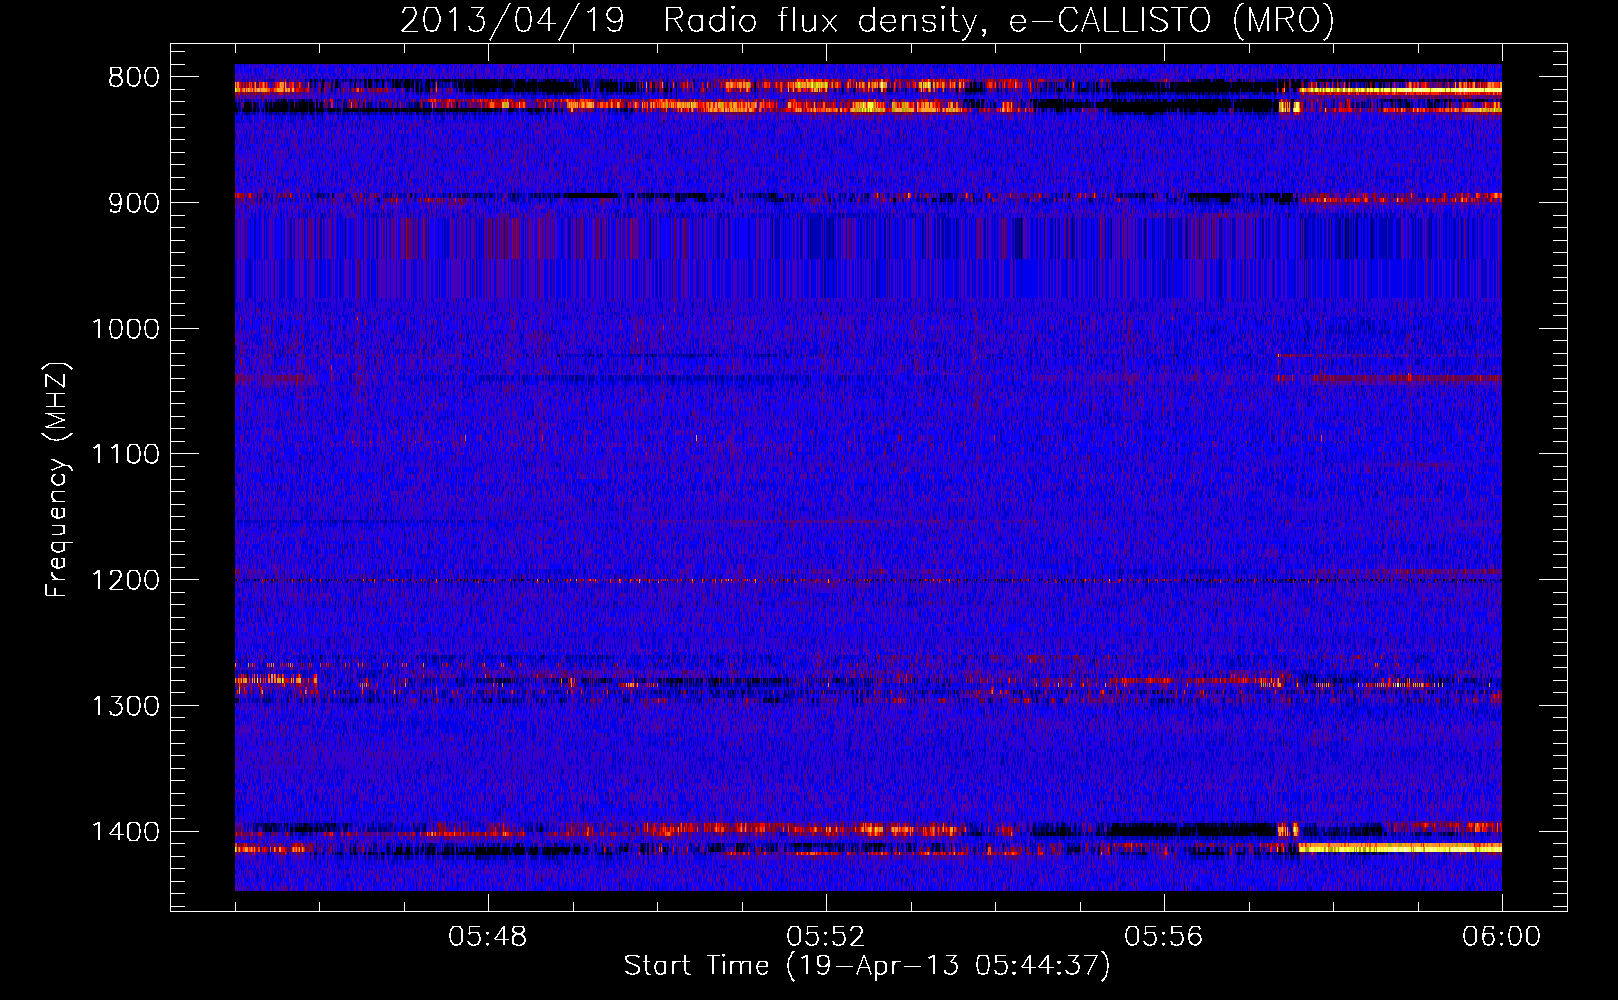This screenshot has width=1618, height=1000.
Task: Click the 05:56 time tick label
Action: 1164,937
